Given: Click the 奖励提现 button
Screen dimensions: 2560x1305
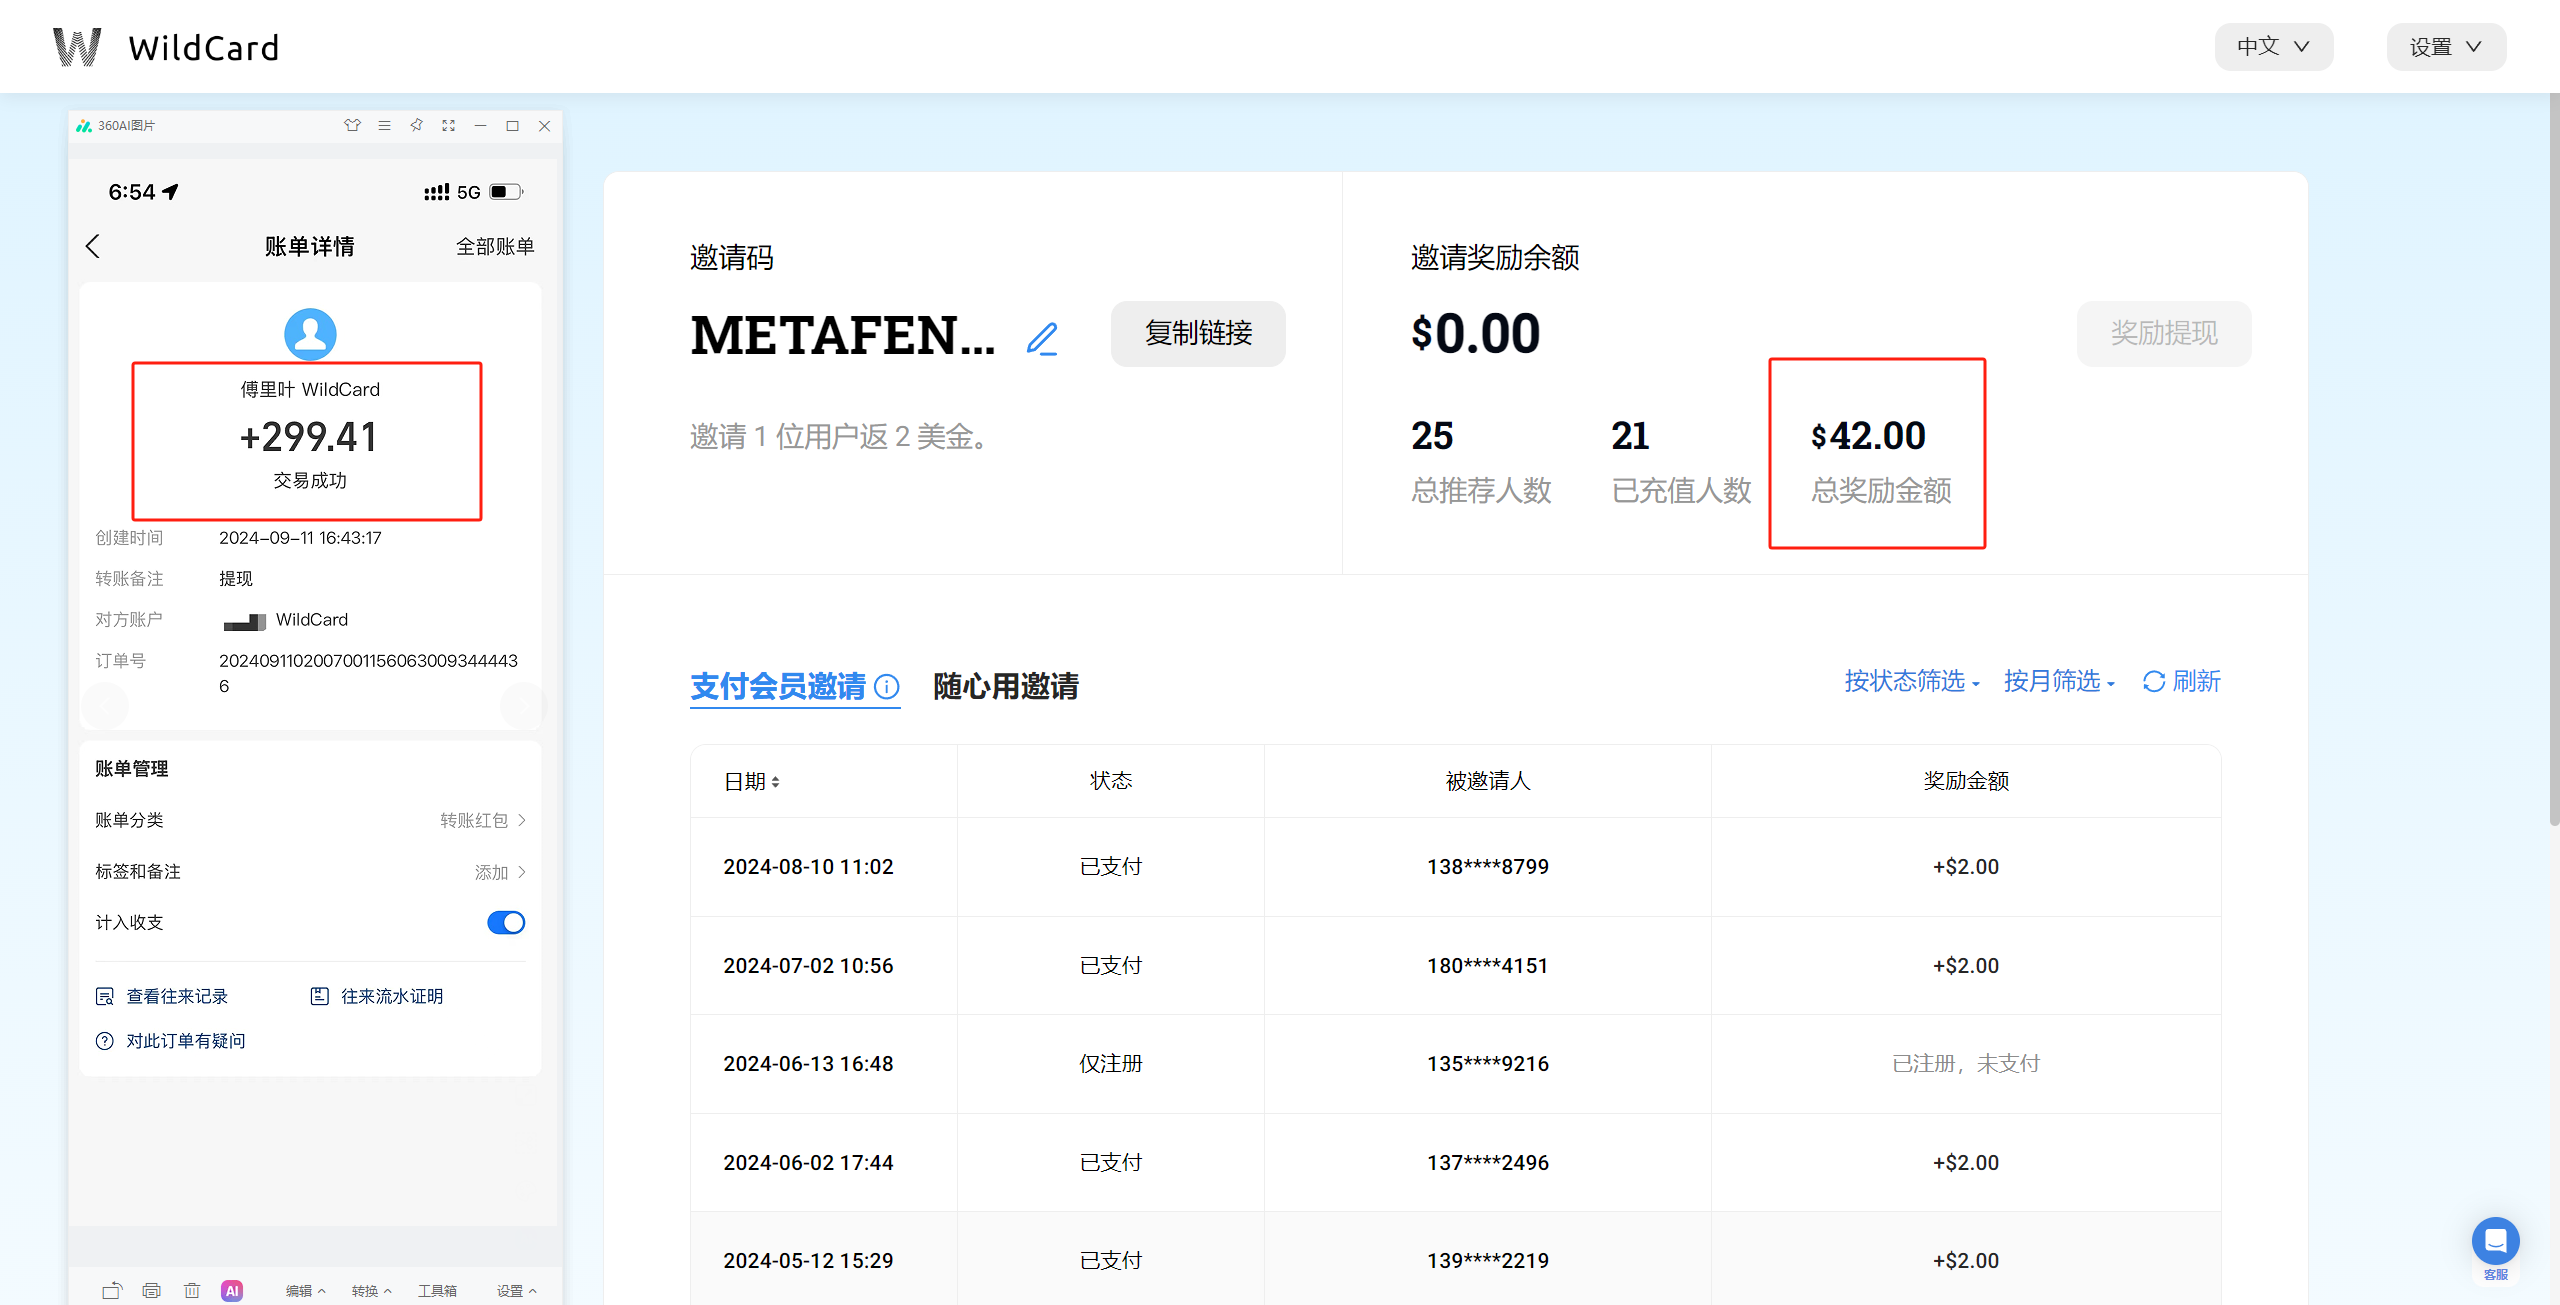Looking at the screenshot, I should point(2164,333).
